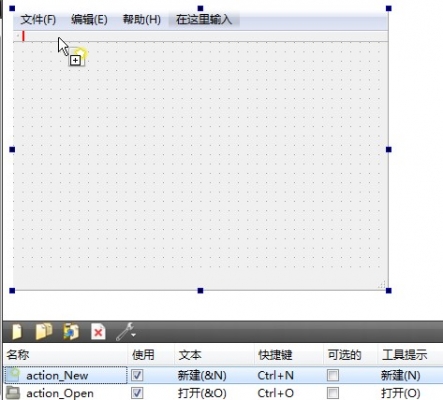Select the action_New row name
The width and height of the screenshot is (443, 400).
(x=57, y=376)
